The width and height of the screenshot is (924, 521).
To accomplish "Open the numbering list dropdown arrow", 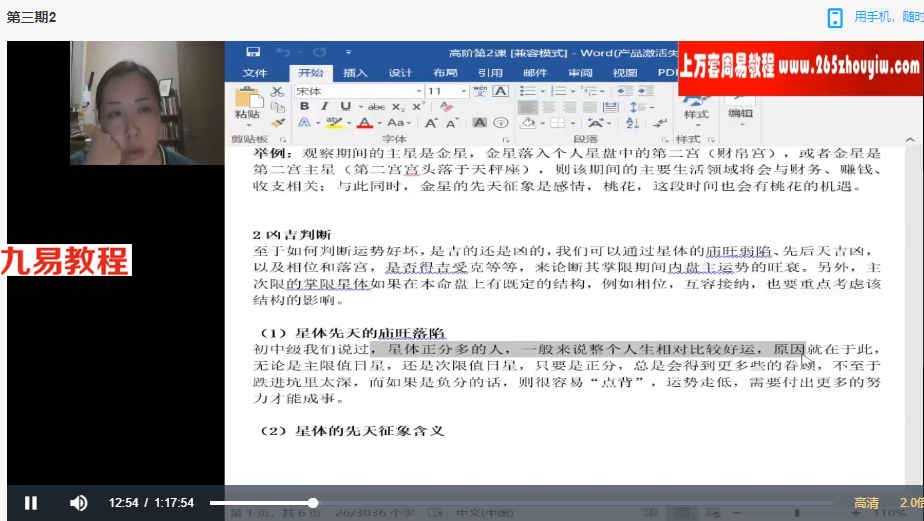I will [573, 91].
